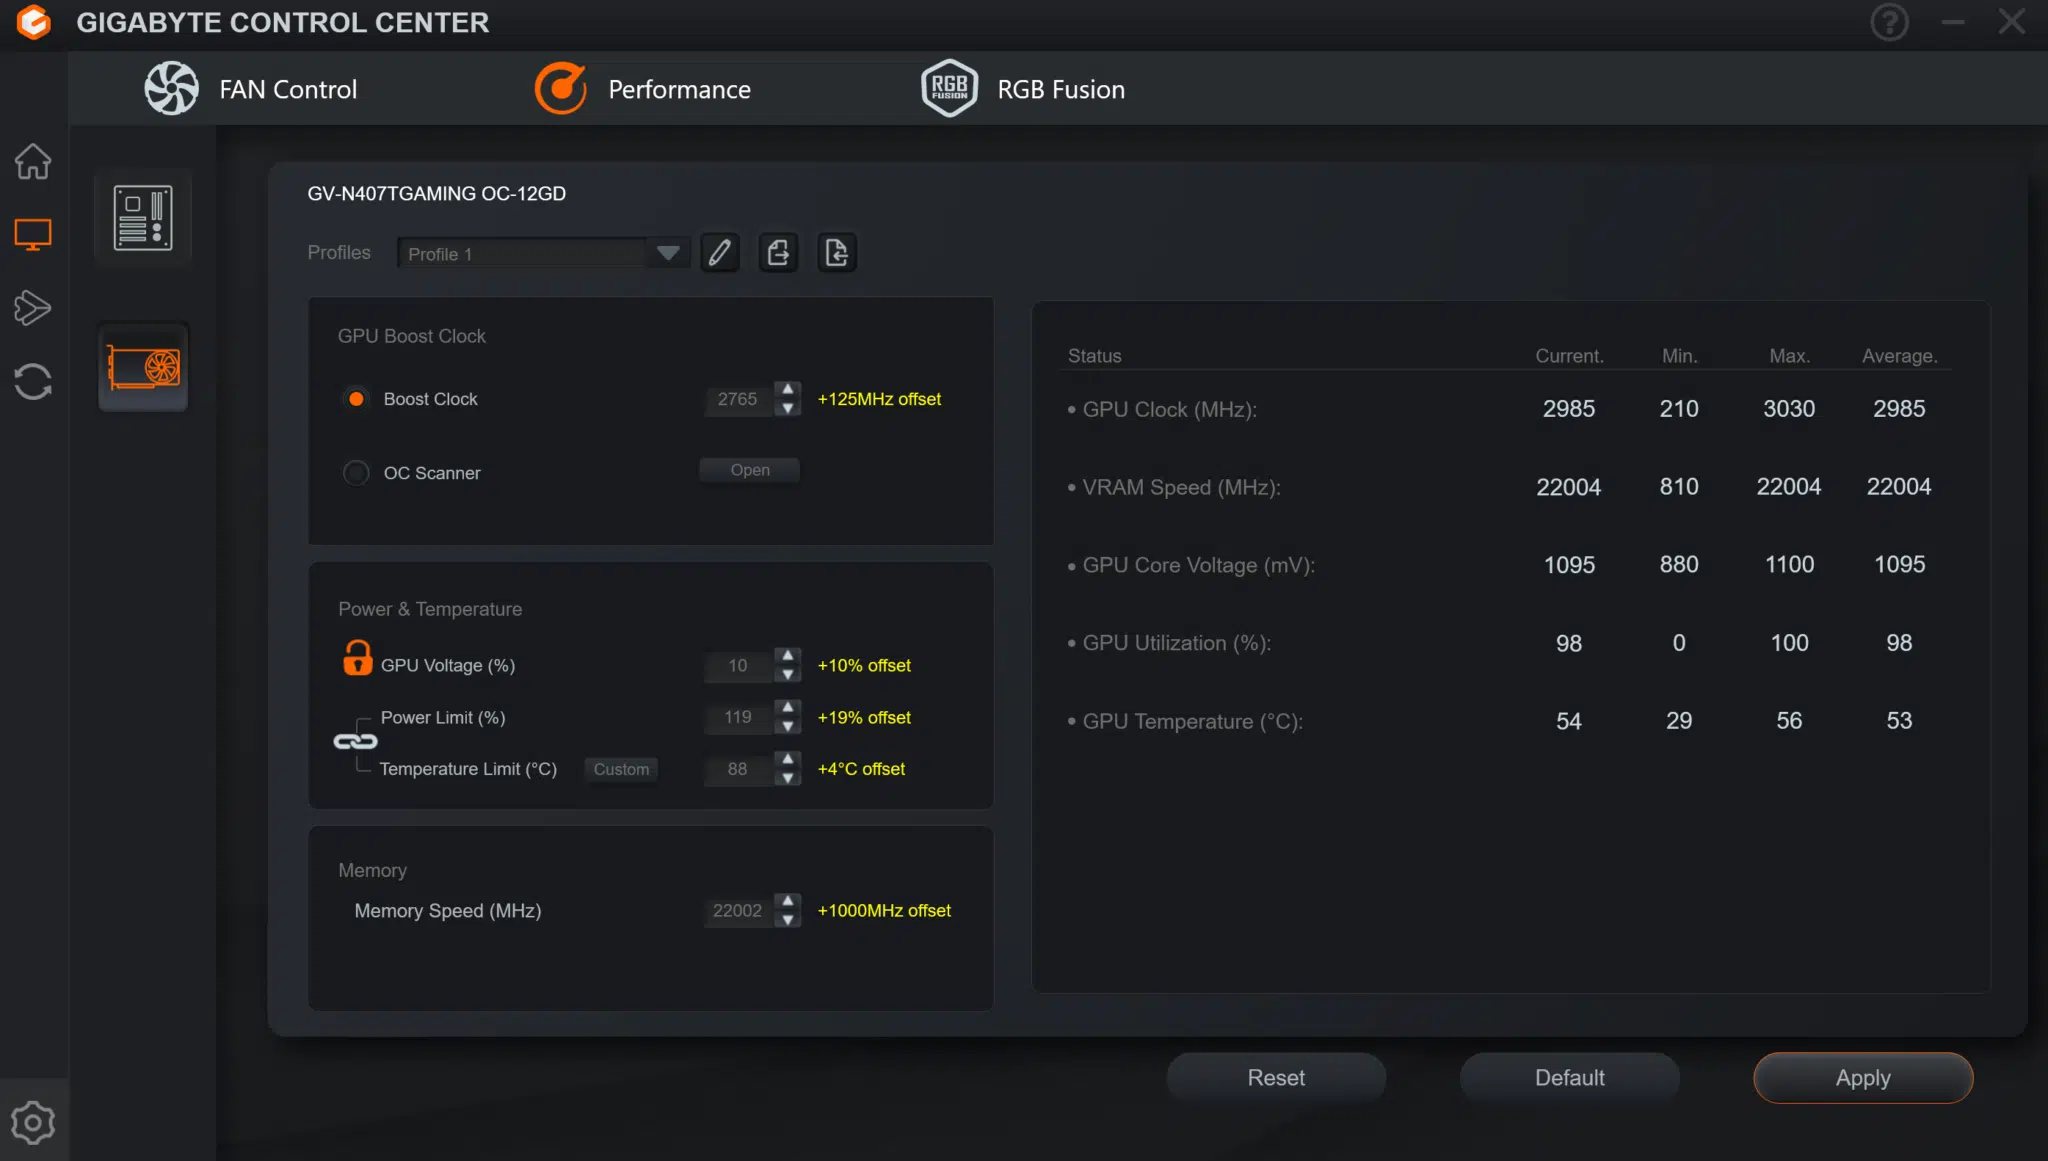This screenshot has height=1161, width=2048.
Task: Increase Boost Clock with up arrow
Action: pyautogui.click(x=788, y=389)
